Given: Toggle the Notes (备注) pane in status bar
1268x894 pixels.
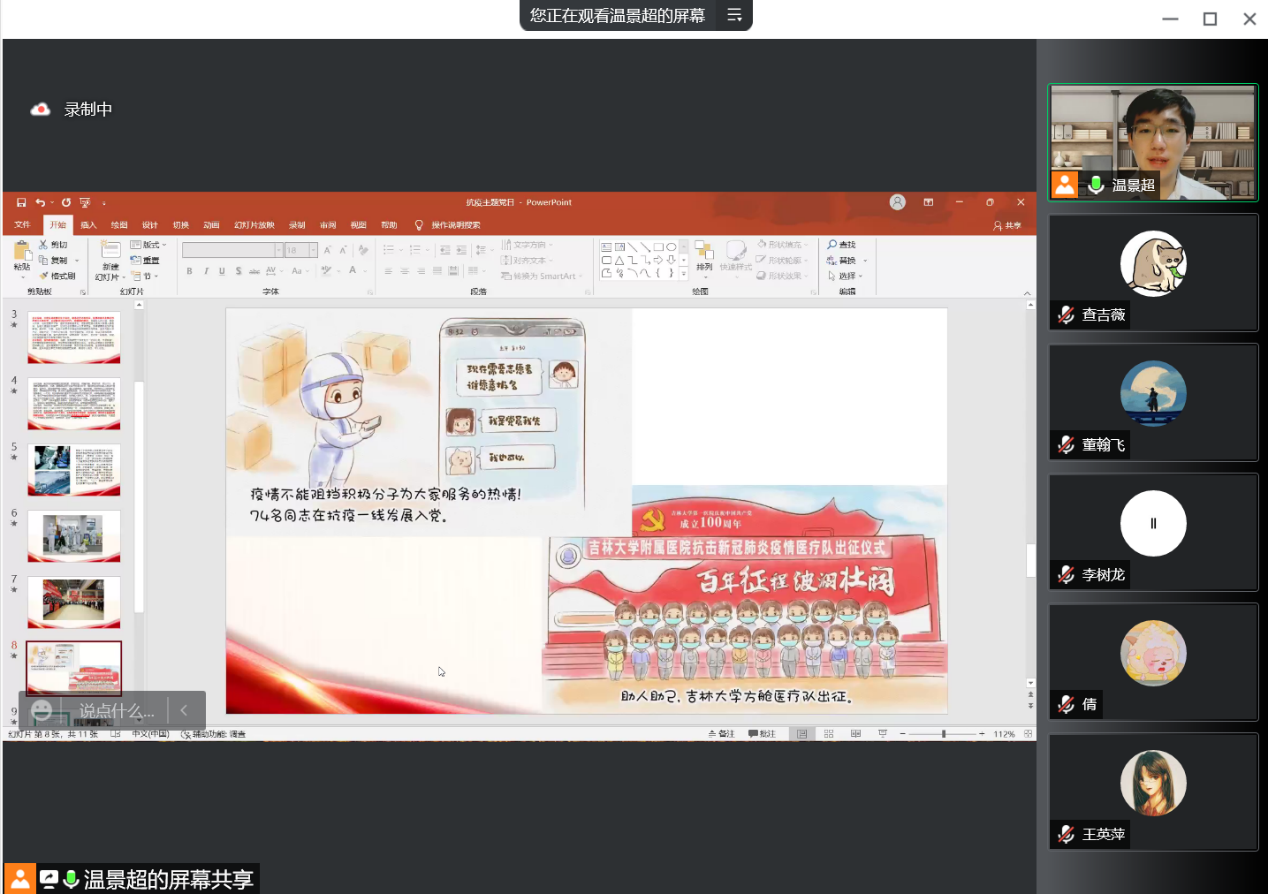Looking at the screenshot, I should 721,734.
